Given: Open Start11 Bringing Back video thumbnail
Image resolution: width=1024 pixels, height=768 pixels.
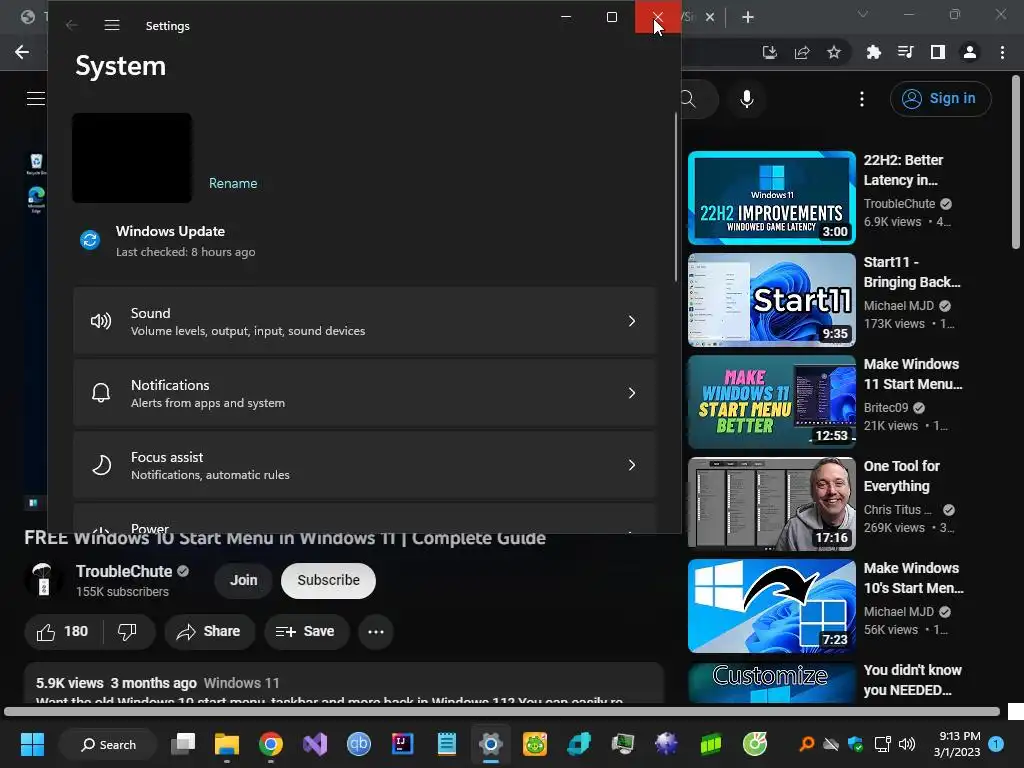Looking at the screenshot, I should pos(771,300).
